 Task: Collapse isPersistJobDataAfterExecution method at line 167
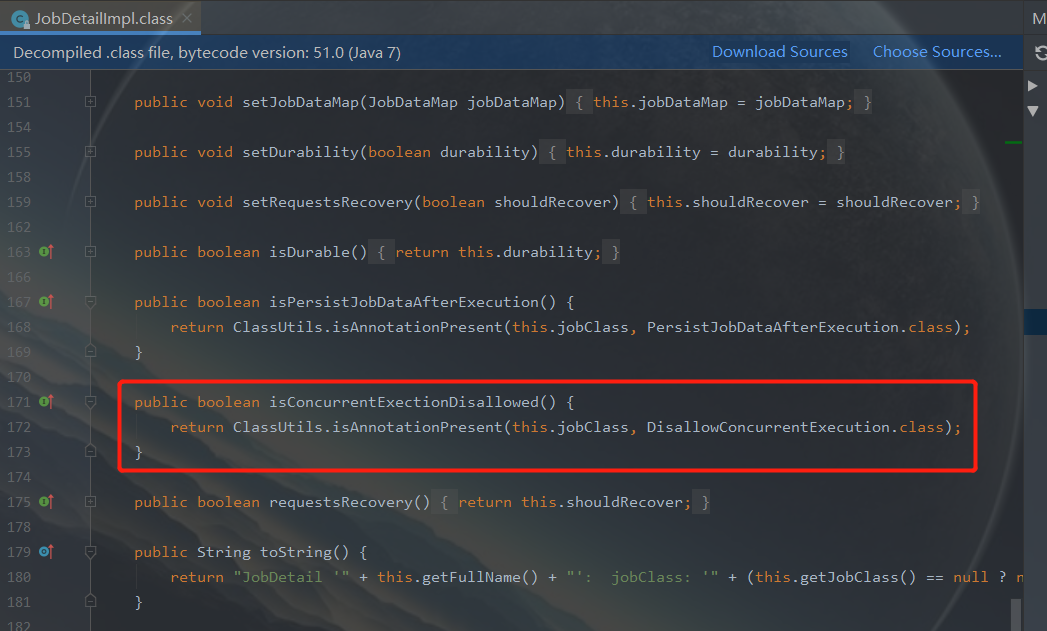[90, 302]
